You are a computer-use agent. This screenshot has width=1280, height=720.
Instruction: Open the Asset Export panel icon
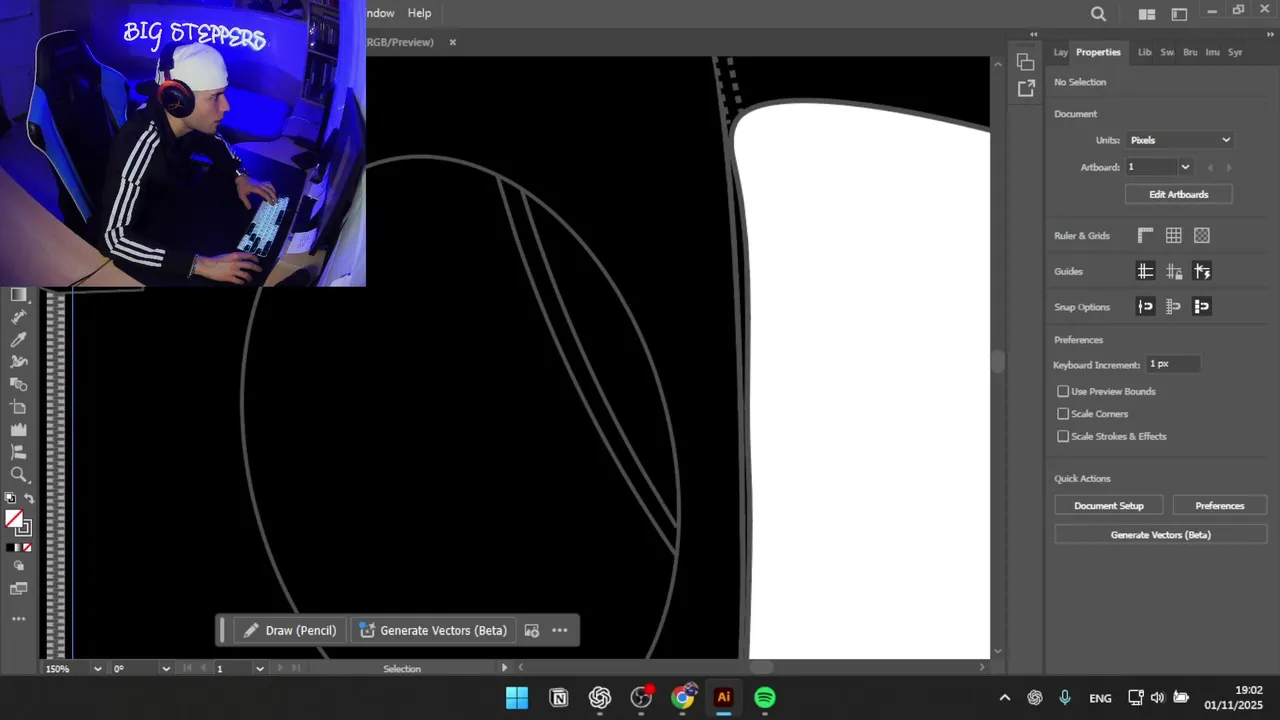[x=1025, y=89]
